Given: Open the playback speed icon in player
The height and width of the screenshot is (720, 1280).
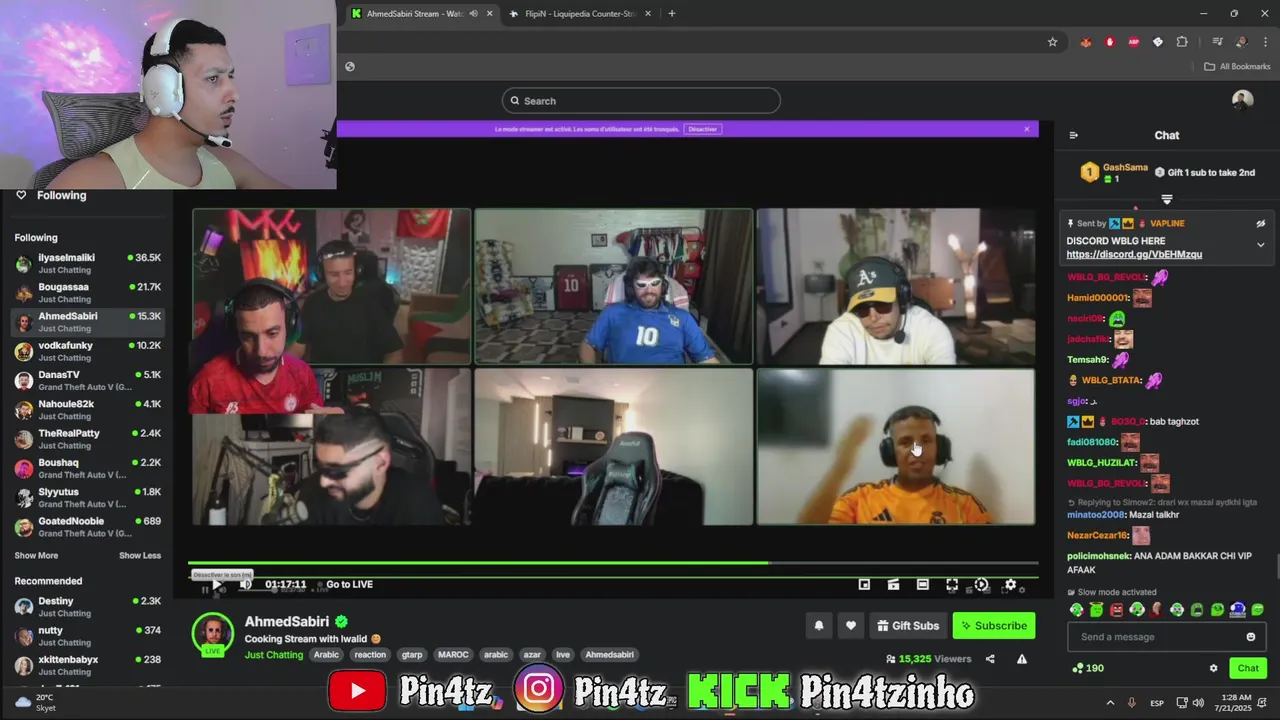Looking at the screenshot, I should 981,585.
